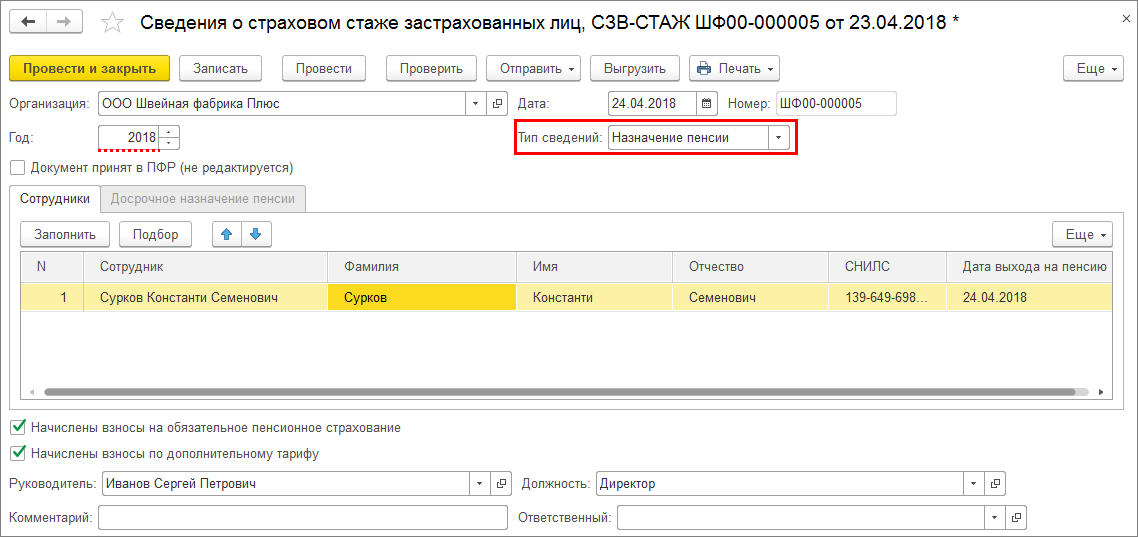Click scrollbar's left arrow in employees table
1138x537 pixels.
(x=31, y=392)
